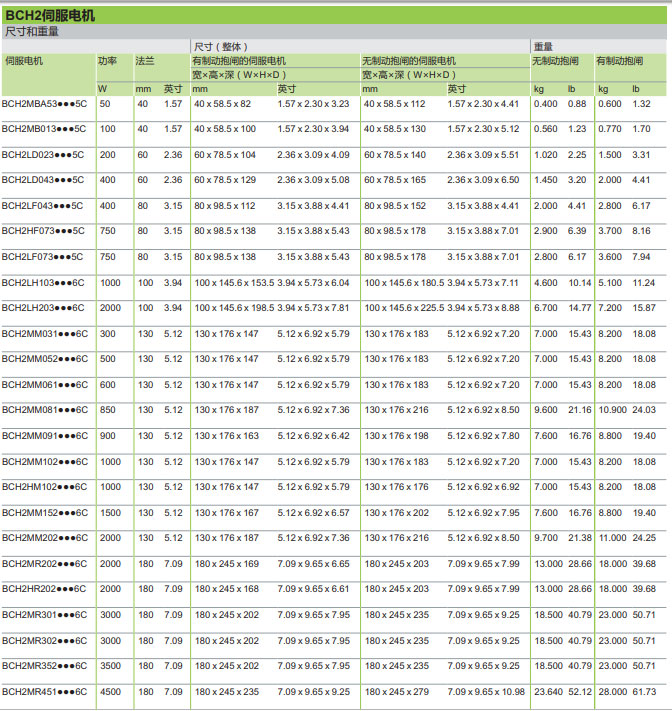Click the BCH2HR202●●●6C model cell
Viewport: 672px width, 711px height.
click(x=44, y=589)
